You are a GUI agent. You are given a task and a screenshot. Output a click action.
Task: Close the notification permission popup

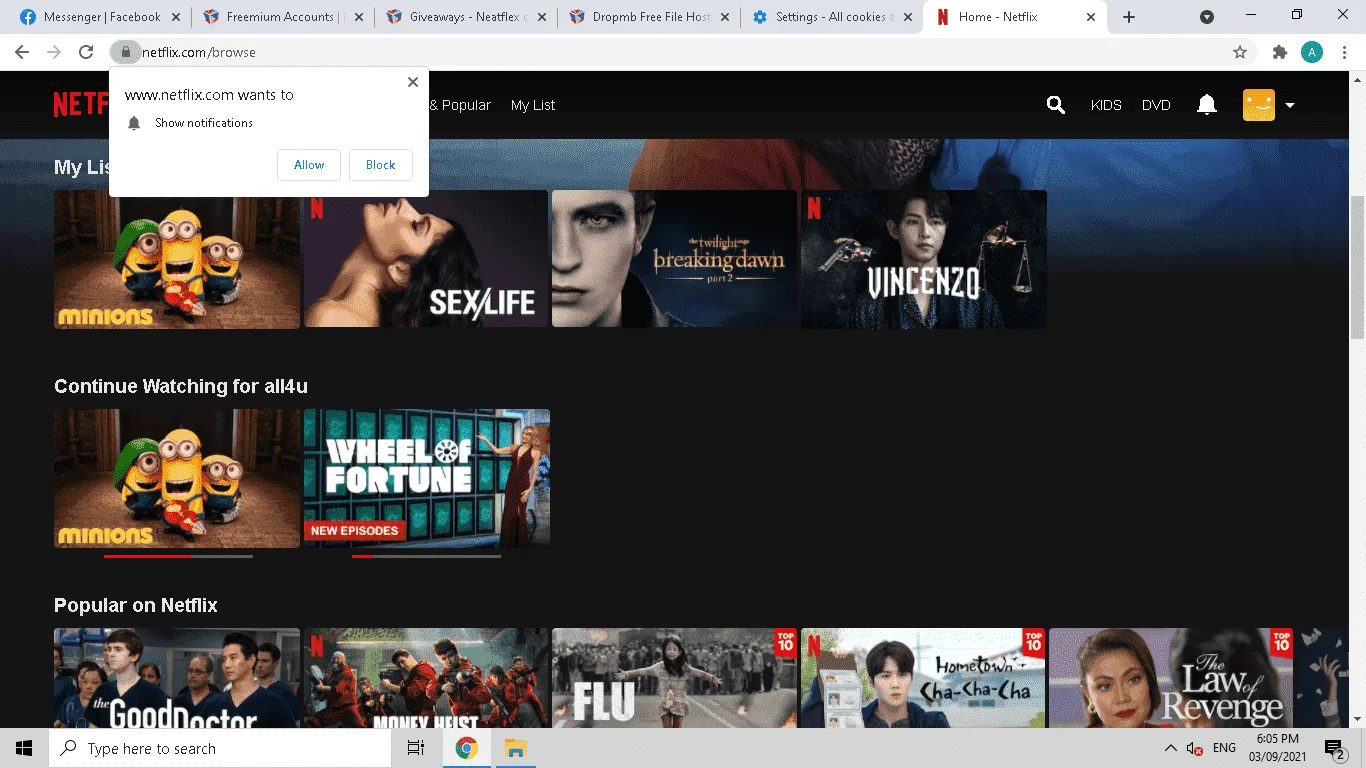(413, 82)
